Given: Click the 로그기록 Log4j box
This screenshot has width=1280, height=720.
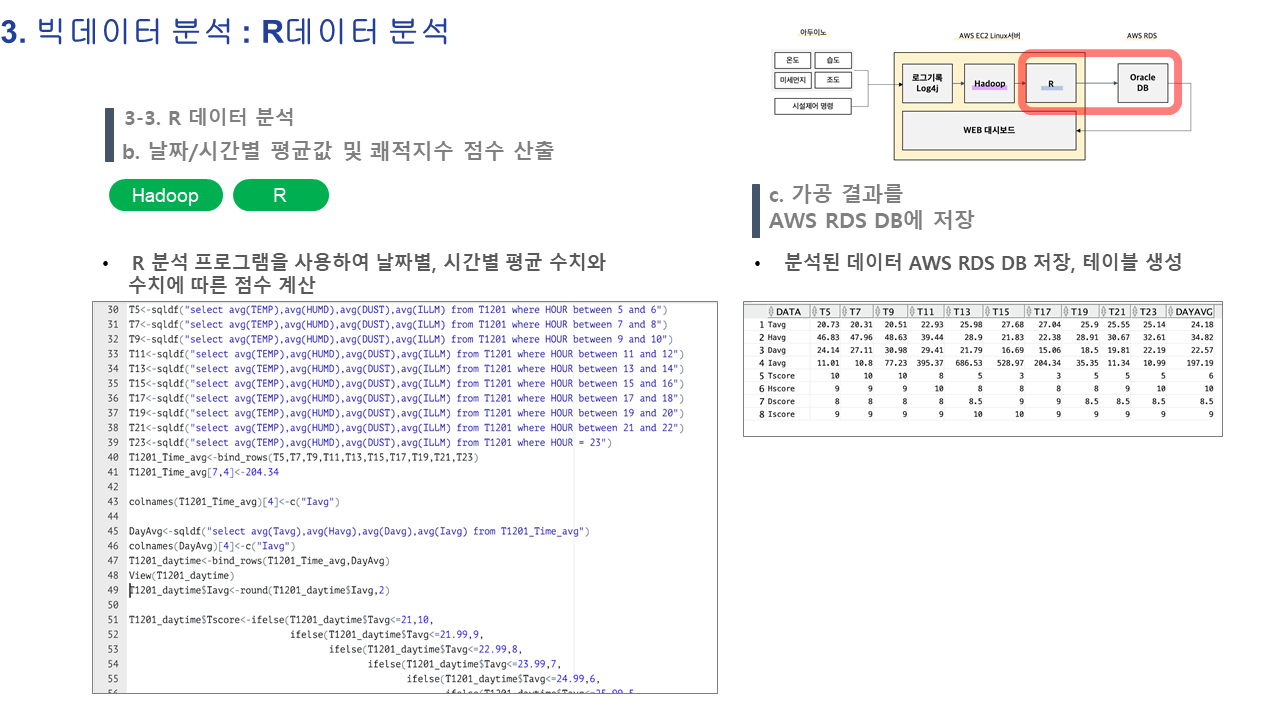Looking at the screenshot, I should [925, 83].
